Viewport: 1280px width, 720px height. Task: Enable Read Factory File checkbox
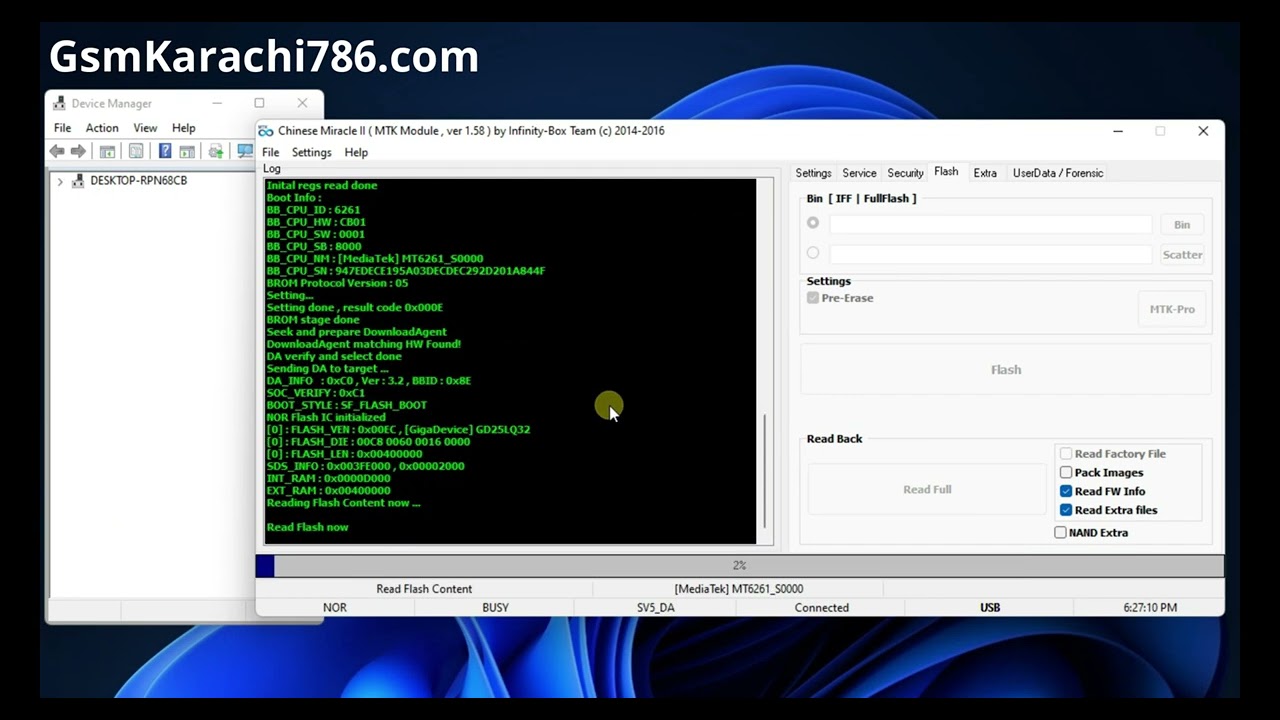(1066, 454)
